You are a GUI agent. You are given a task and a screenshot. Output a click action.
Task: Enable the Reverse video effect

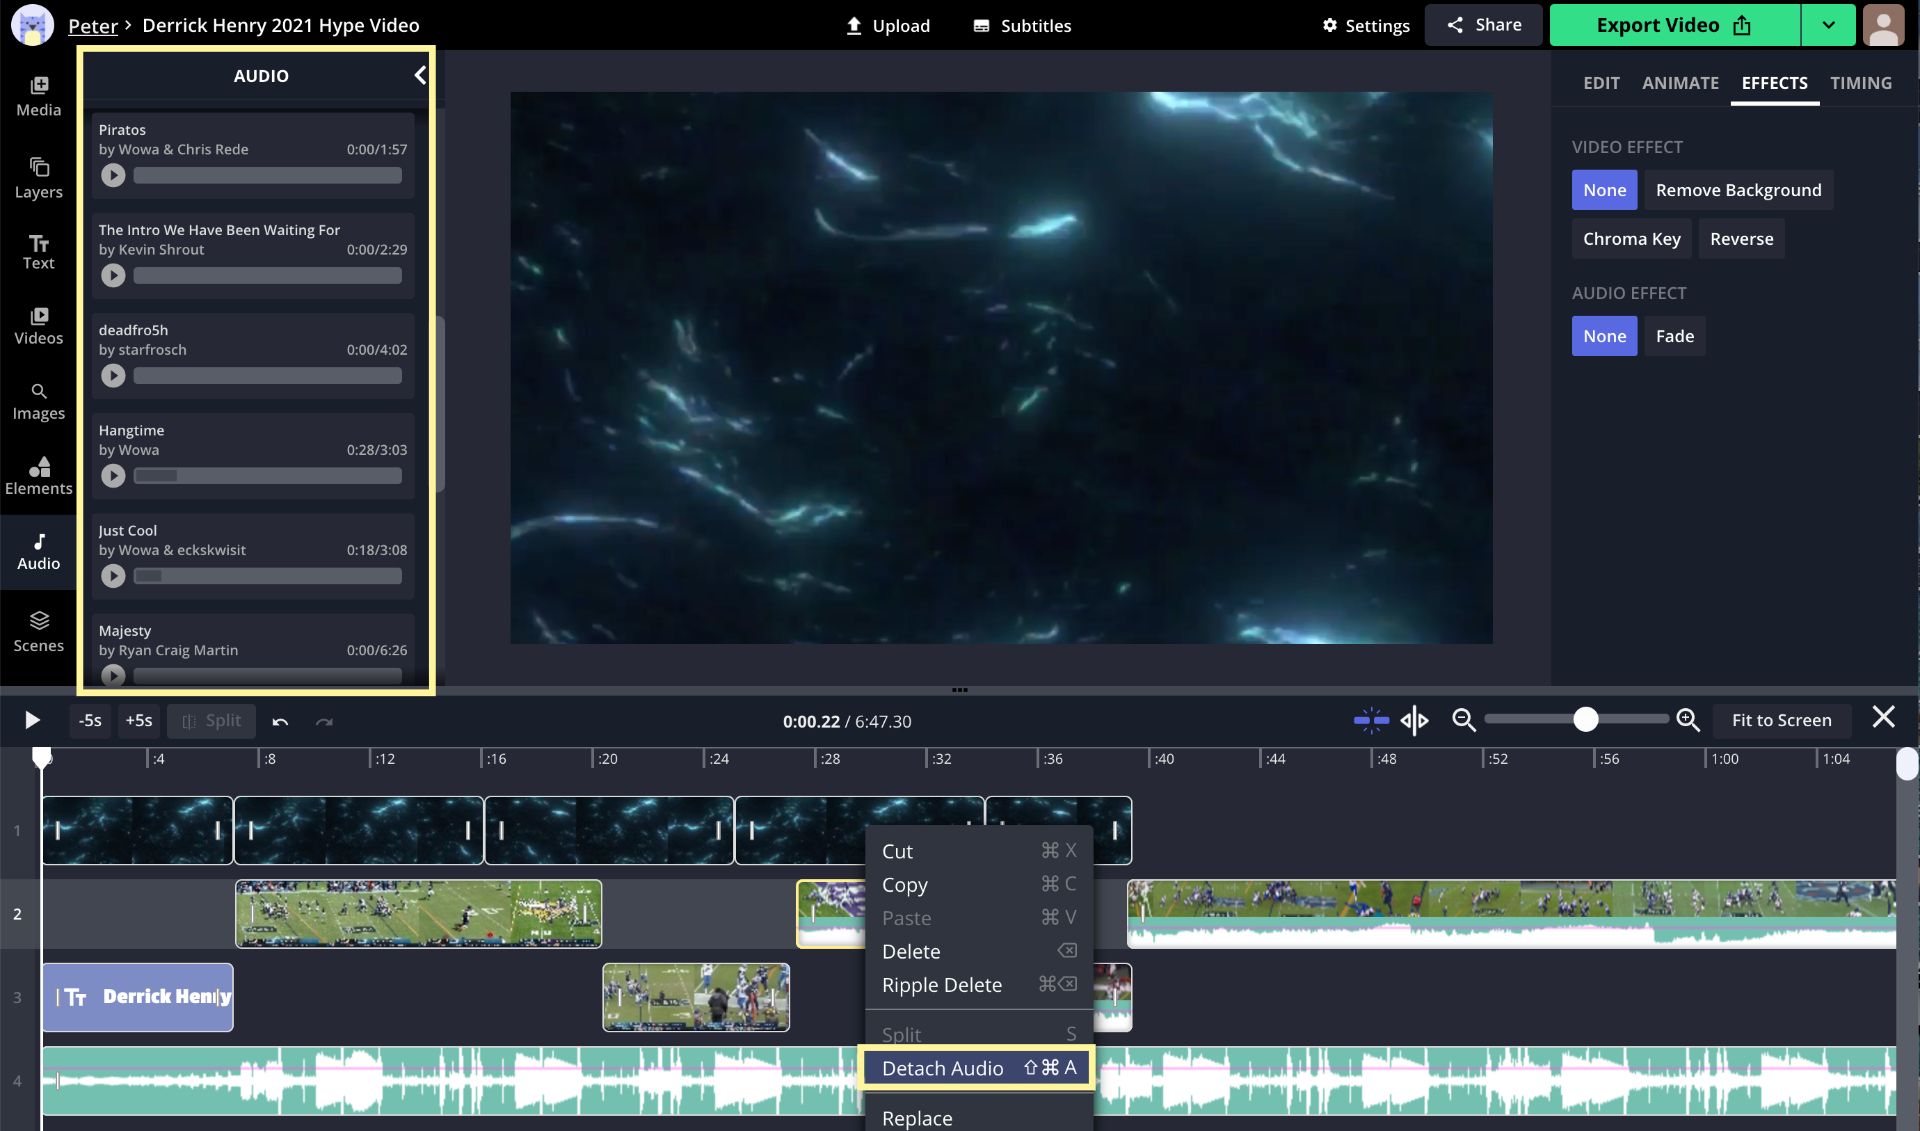click(x=1741, y=239)
